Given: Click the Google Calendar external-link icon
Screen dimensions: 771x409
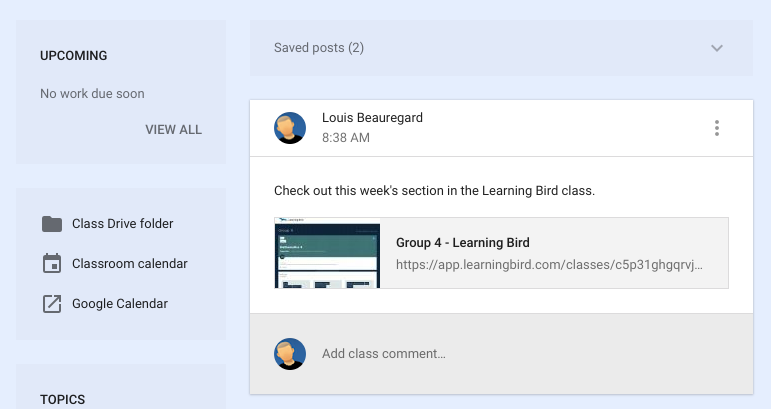Looking at the screenshot, I should tap(52, 304).
